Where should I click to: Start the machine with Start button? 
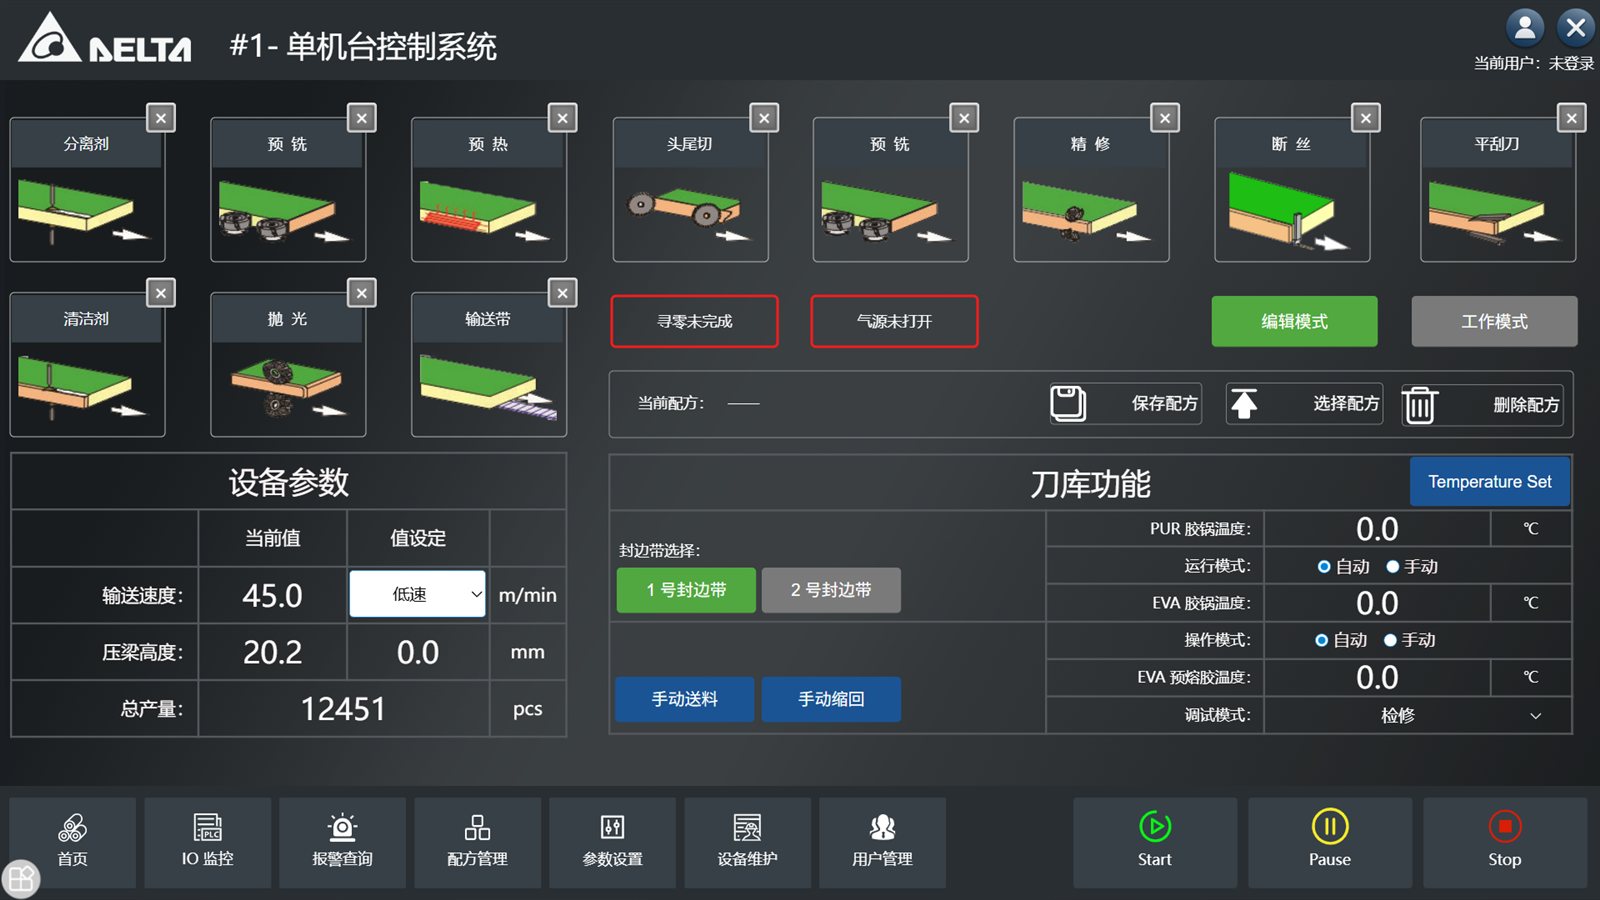click(x=1155, y=842)
